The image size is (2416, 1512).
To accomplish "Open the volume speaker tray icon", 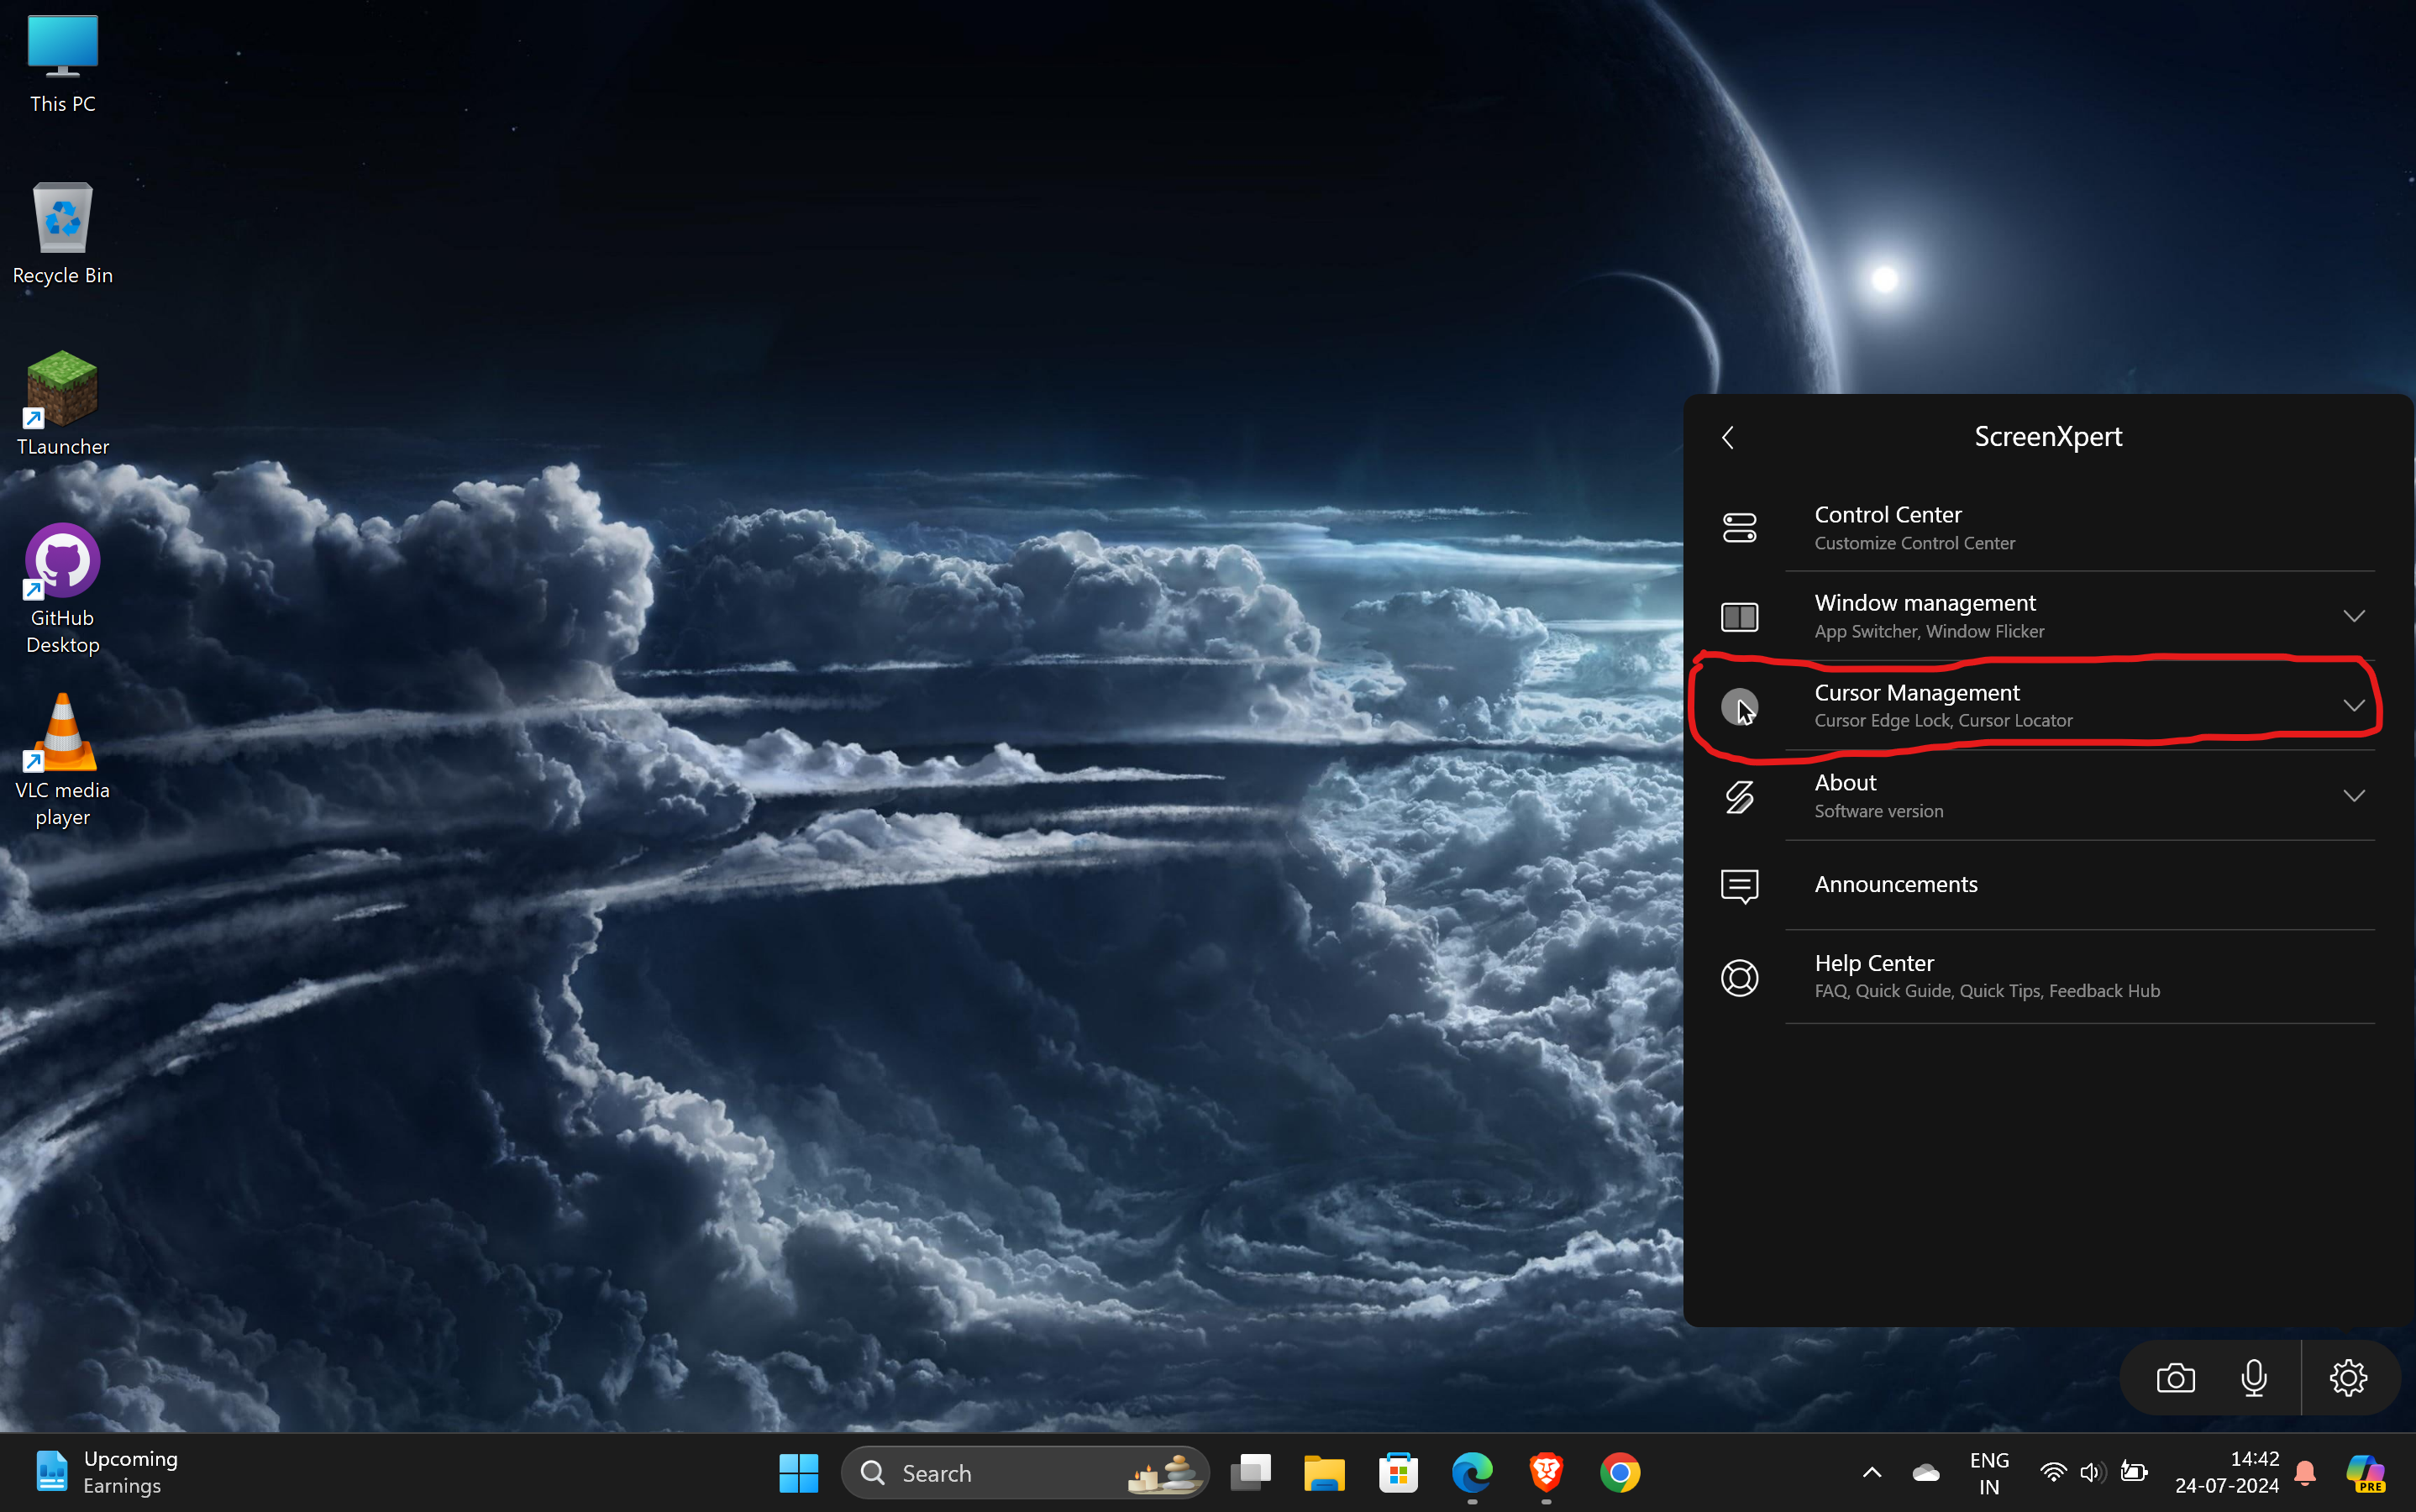I will coord(2092,1473).
